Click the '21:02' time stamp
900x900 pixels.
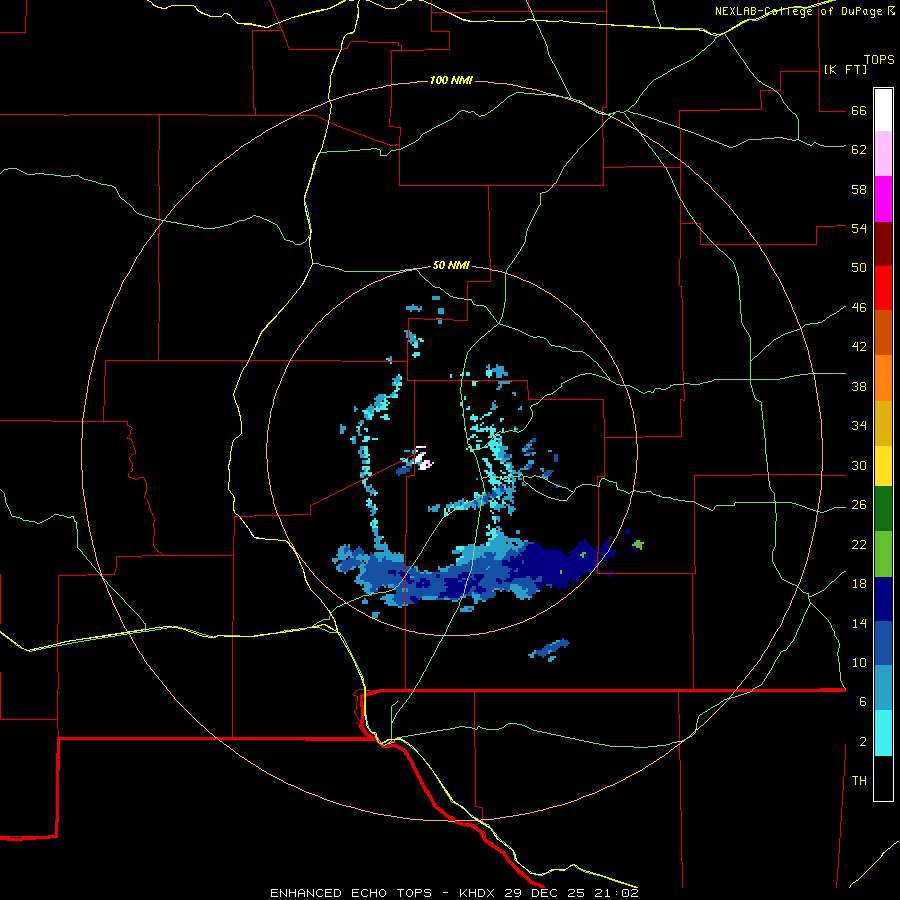tap(616, 893)
